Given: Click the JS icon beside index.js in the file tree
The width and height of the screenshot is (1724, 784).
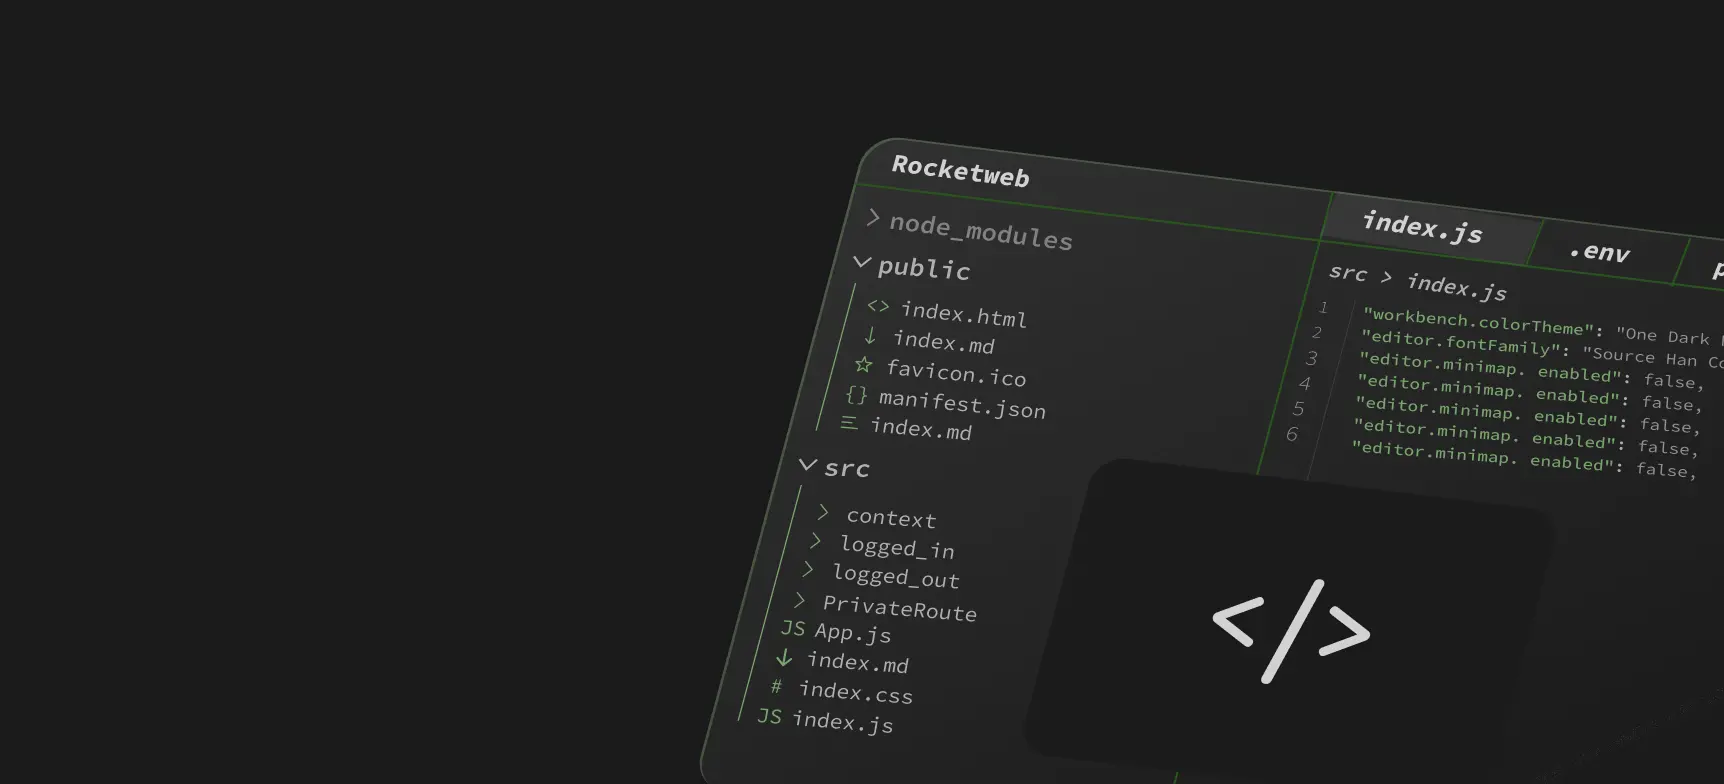Looking at the screenshot, I should [x=769, y=716].
